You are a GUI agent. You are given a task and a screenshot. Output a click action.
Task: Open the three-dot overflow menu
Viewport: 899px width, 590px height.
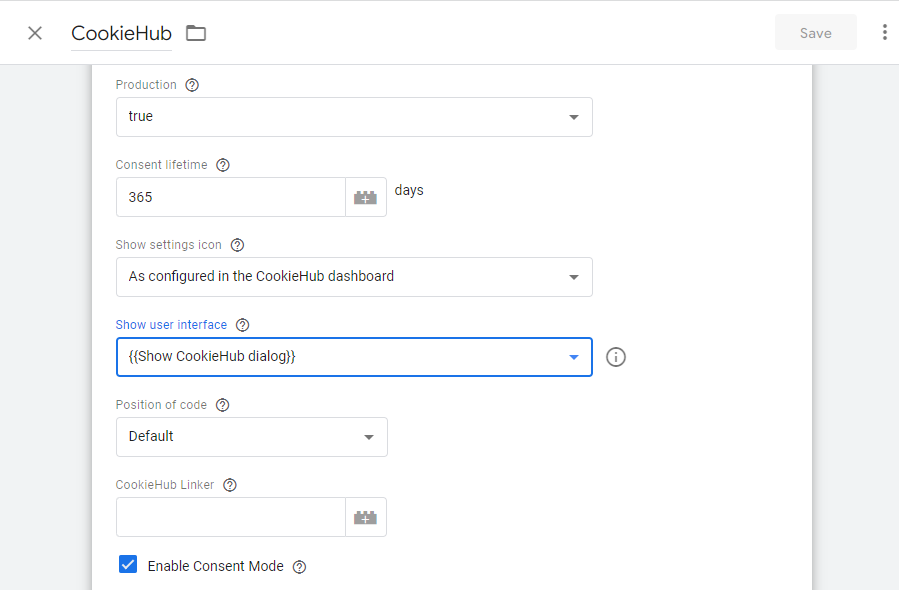pos(884,32)
